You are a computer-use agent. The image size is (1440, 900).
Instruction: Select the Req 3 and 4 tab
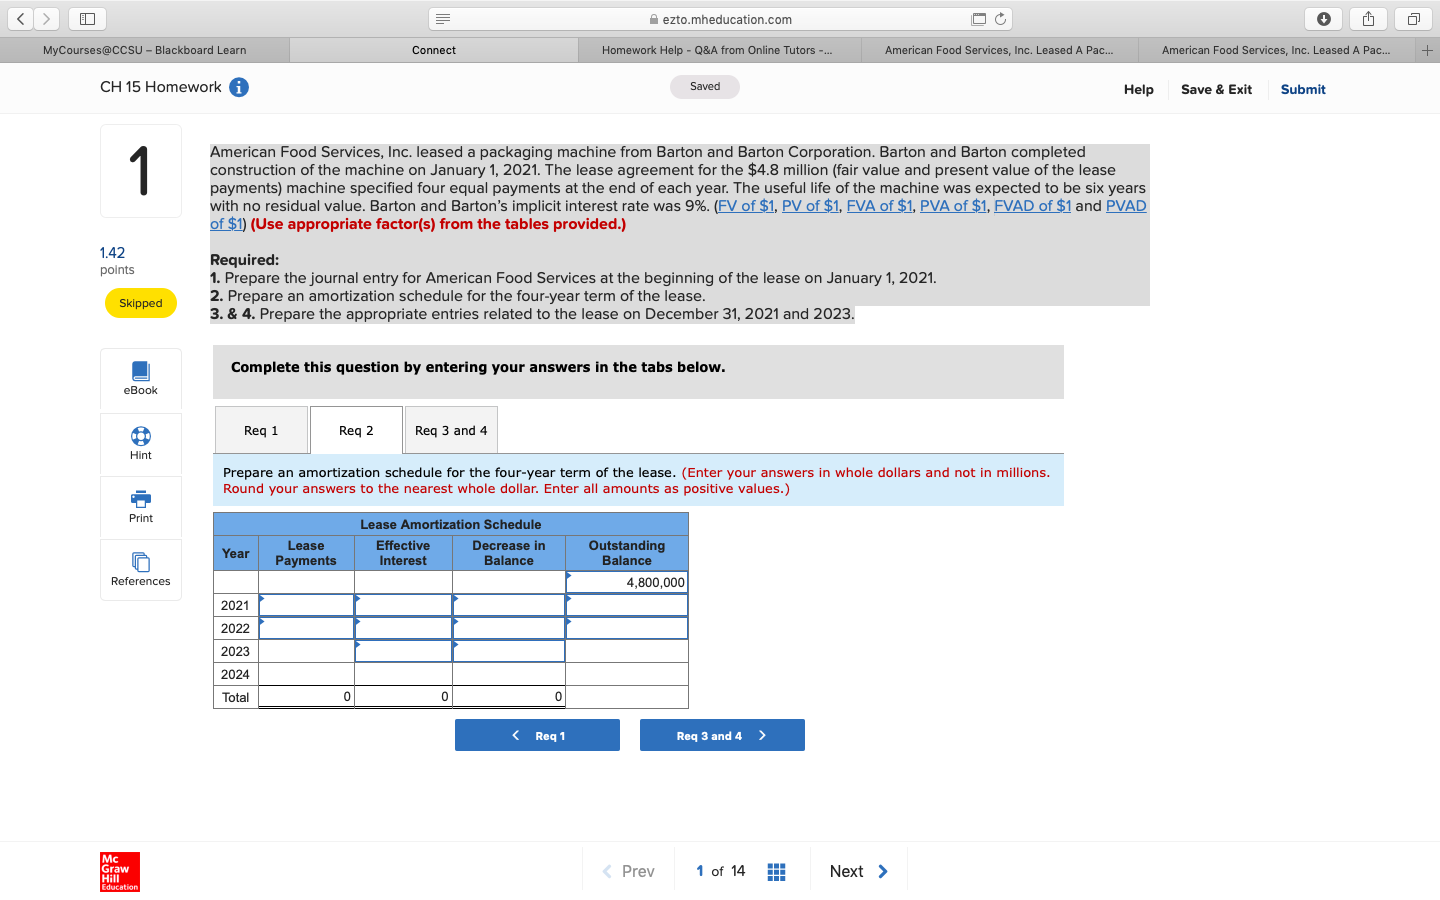tap(451, 430)
